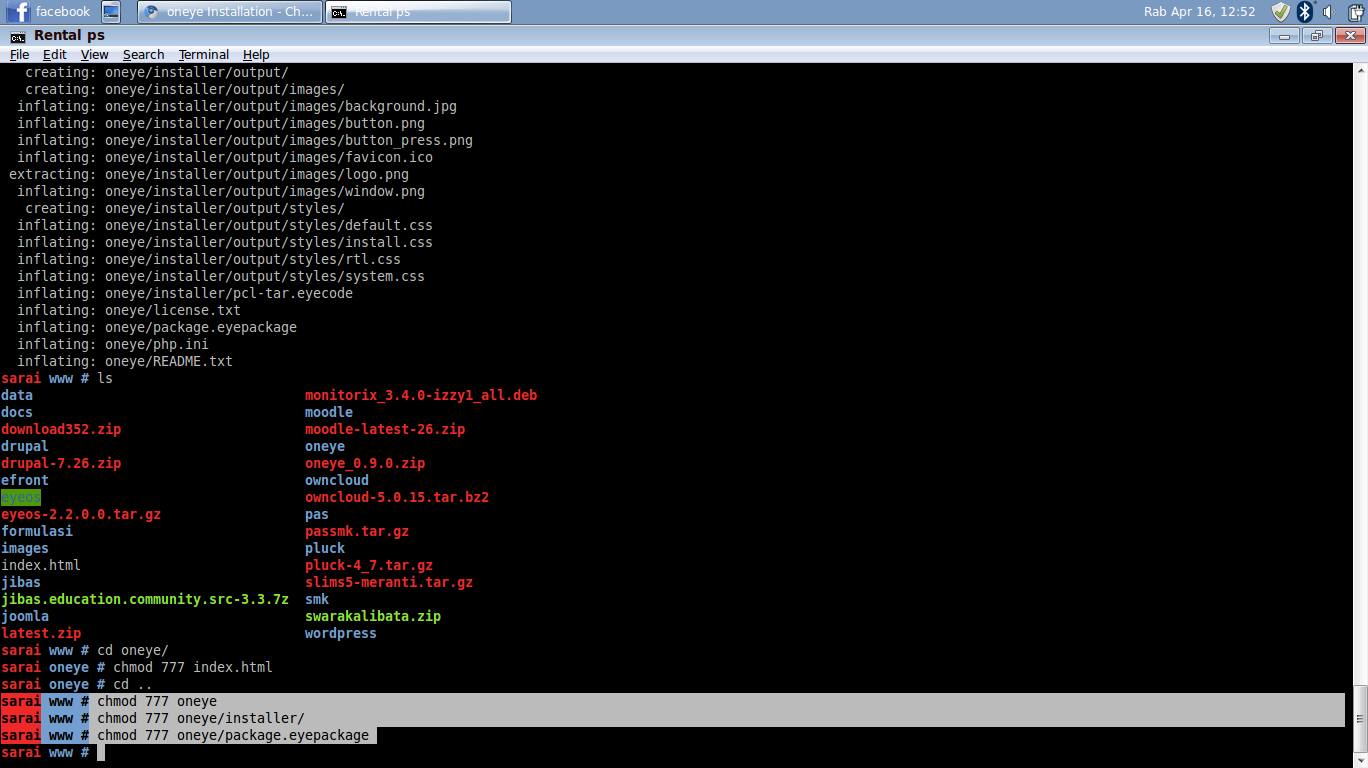Click the pluck-4_7.tar.gz entry

pyautogui.click(x=369, y=565)
